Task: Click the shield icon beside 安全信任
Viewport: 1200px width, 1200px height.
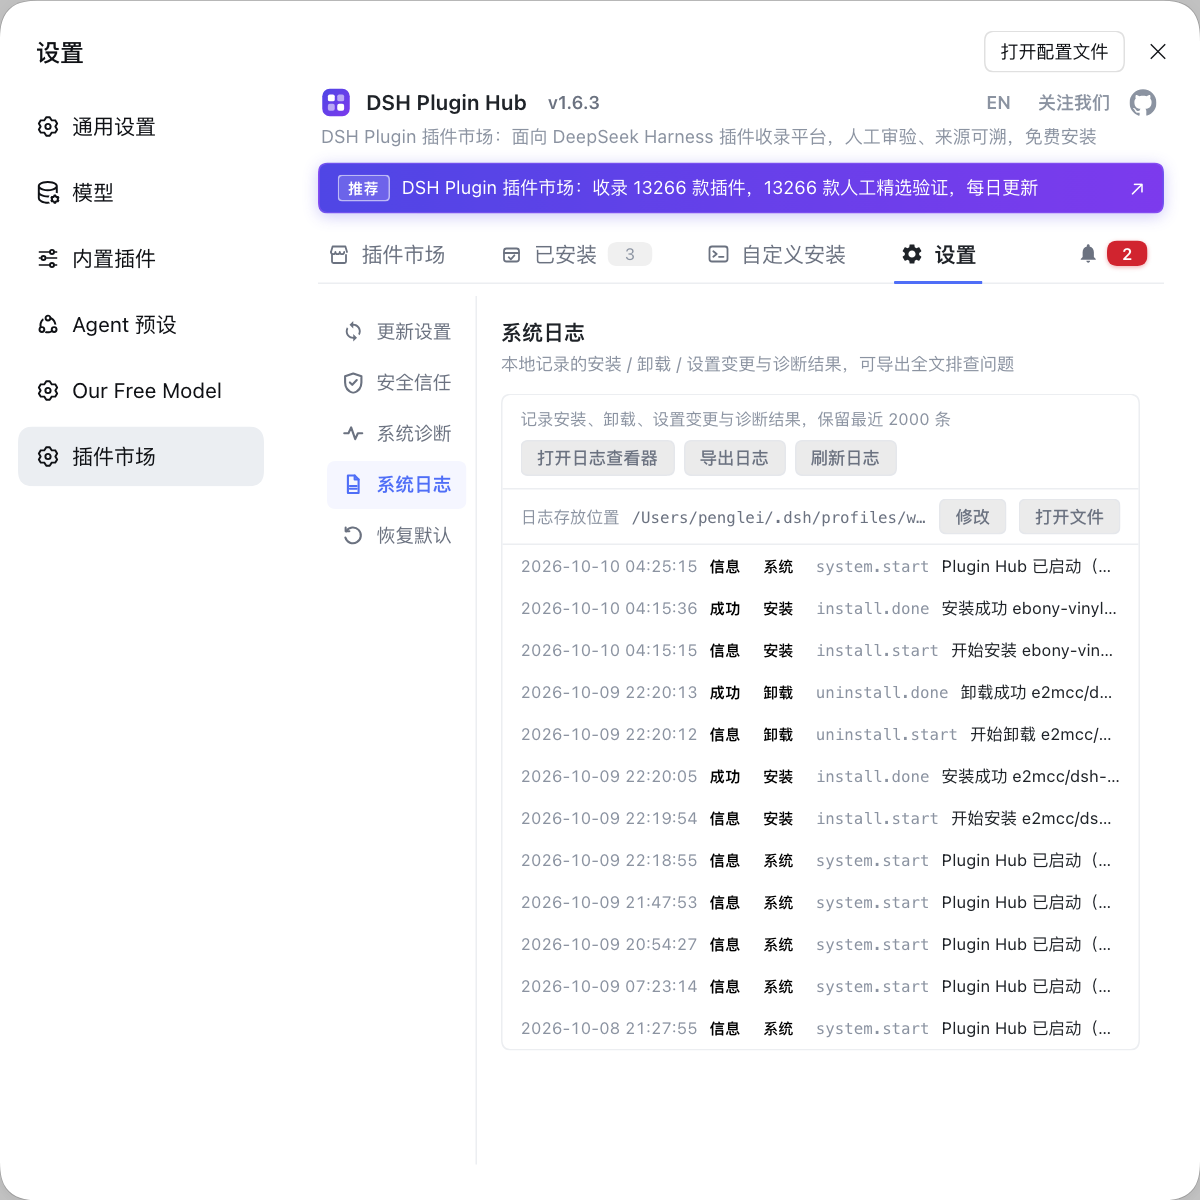Action: coord(353,382)
